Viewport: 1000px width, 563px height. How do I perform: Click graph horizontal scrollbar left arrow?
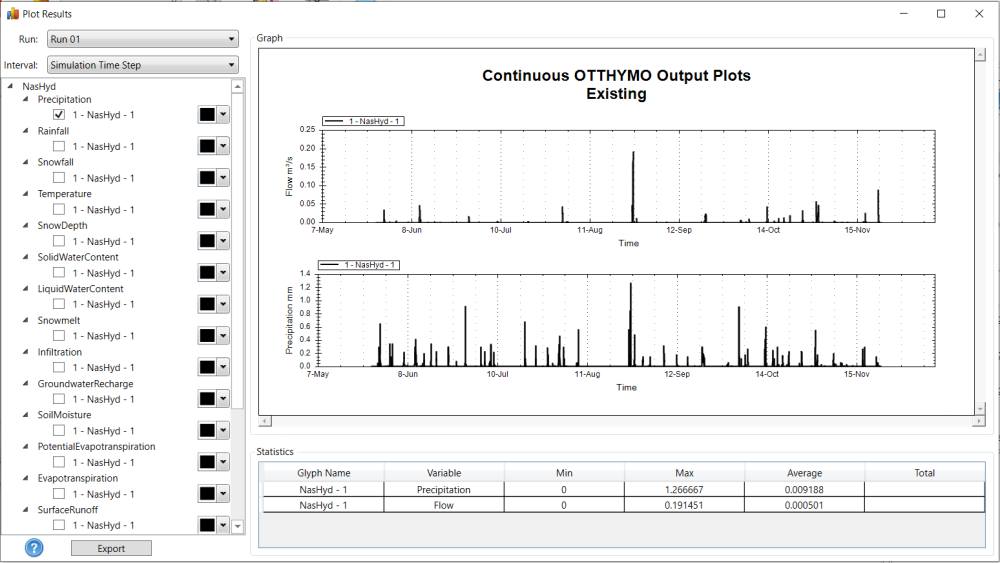(265, 421)
